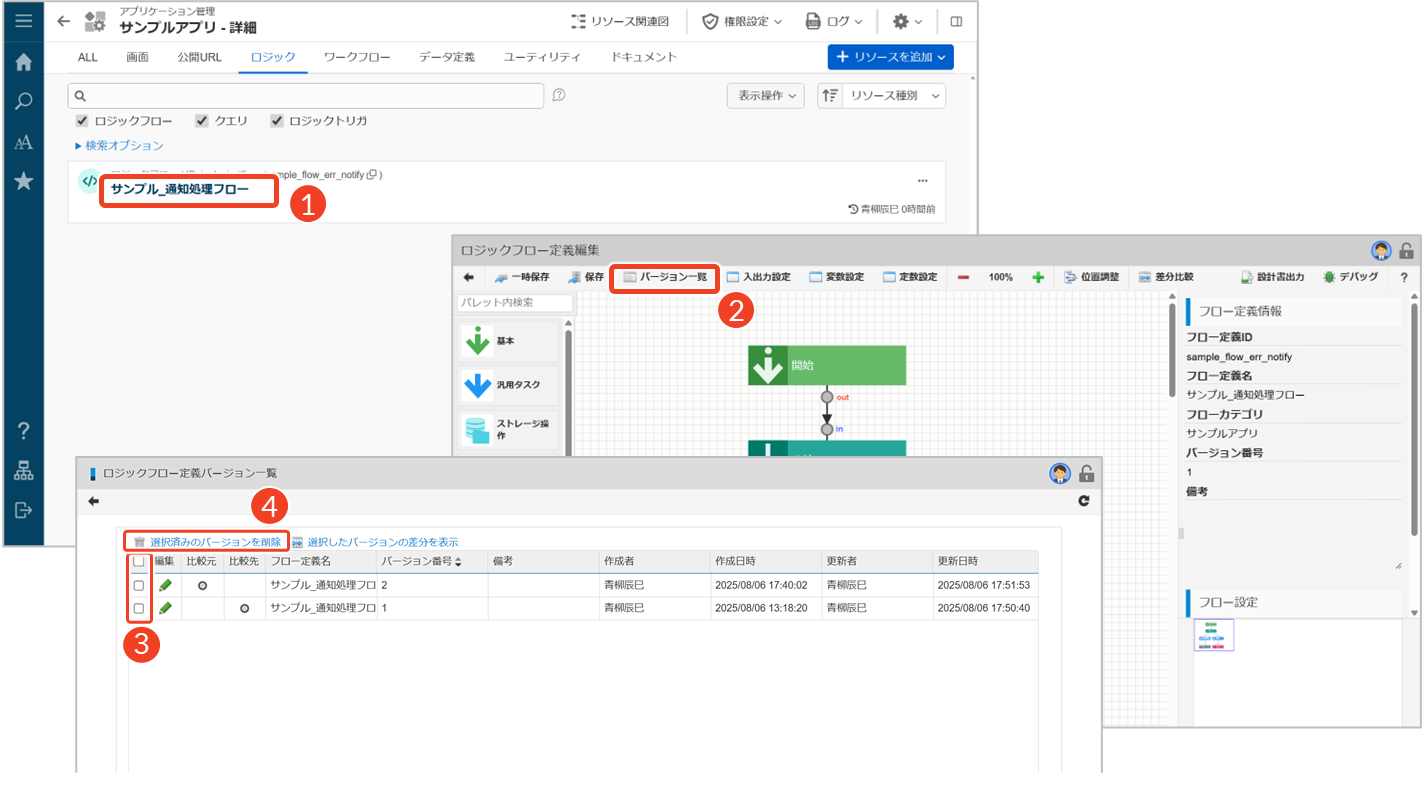
Task: Toggle the クエリ filter checkbox
Action: click(202, 121)
